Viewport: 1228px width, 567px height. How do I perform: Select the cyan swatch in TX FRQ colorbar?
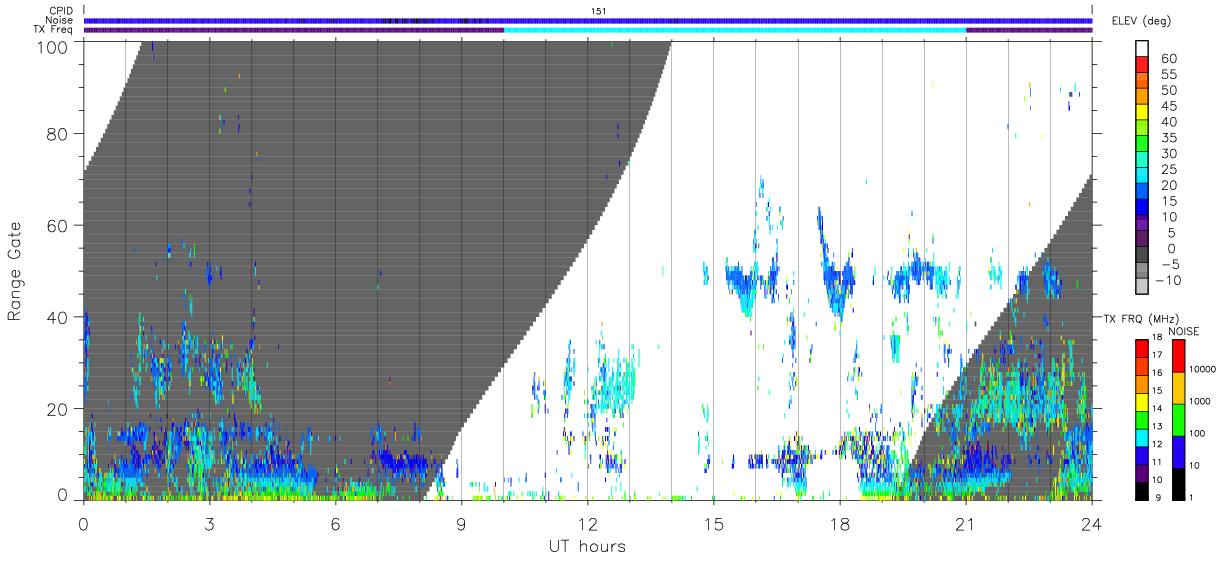coord(1143,436)
